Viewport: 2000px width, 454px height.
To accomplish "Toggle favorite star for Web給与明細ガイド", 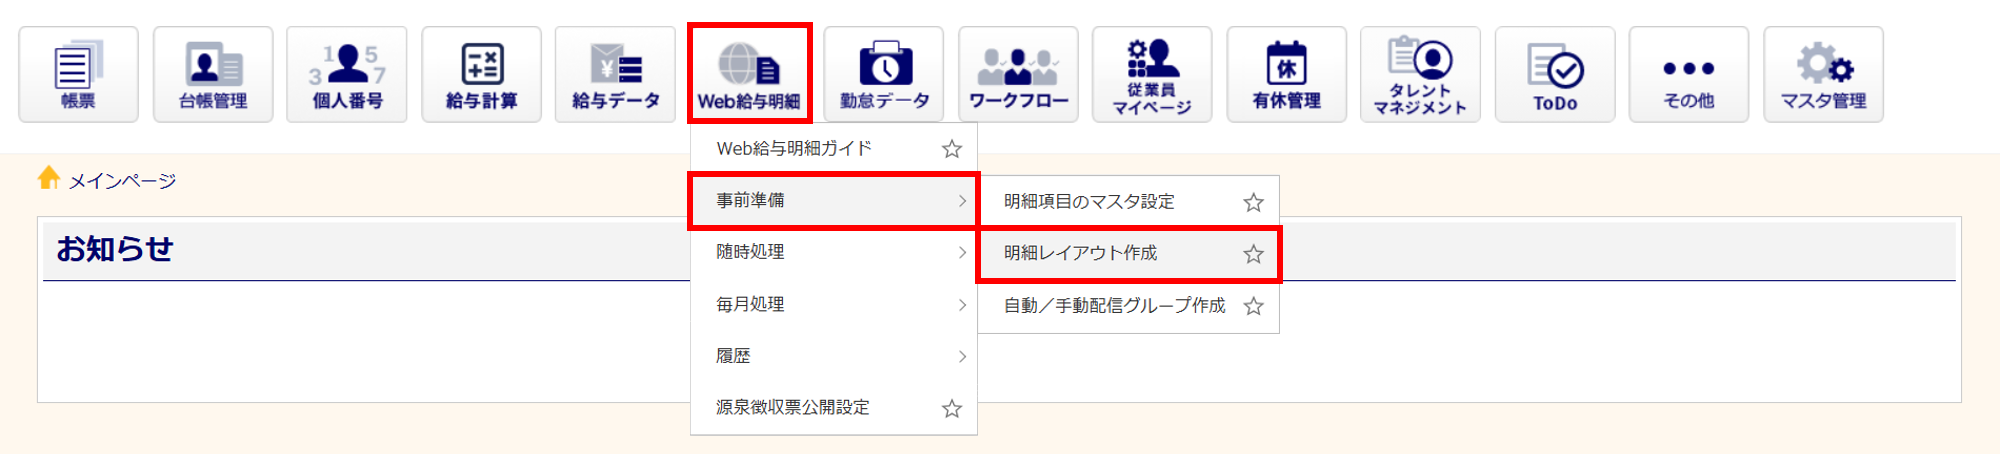I will [952, 149].
